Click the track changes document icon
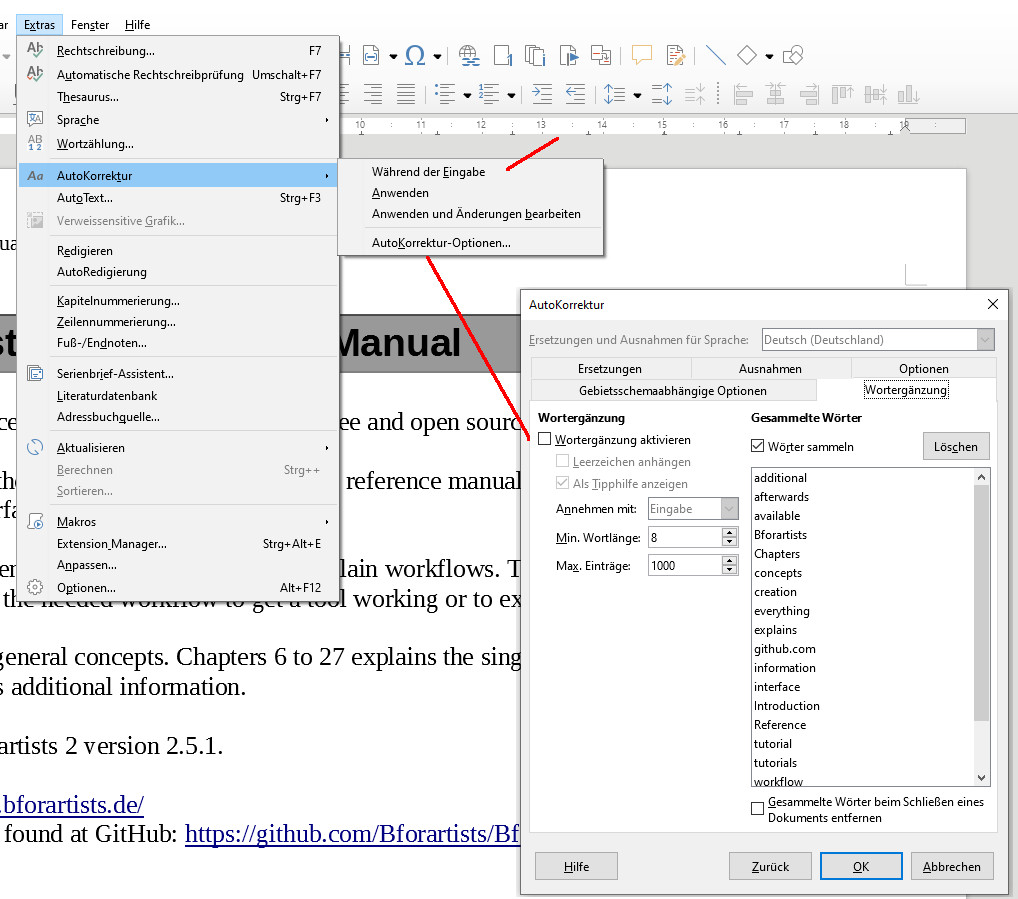This screenshot has height=899, width=1018. point(676,54)
